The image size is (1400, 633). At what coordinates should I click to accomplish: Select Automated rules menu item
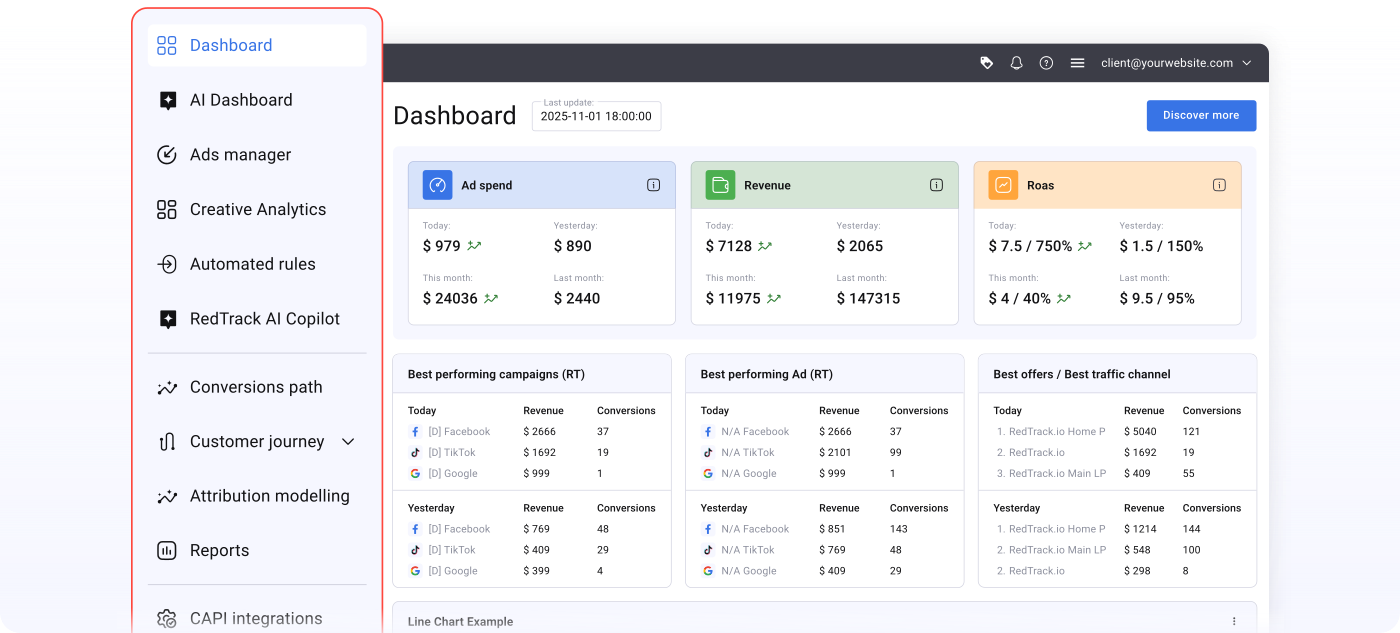(252, 264)
